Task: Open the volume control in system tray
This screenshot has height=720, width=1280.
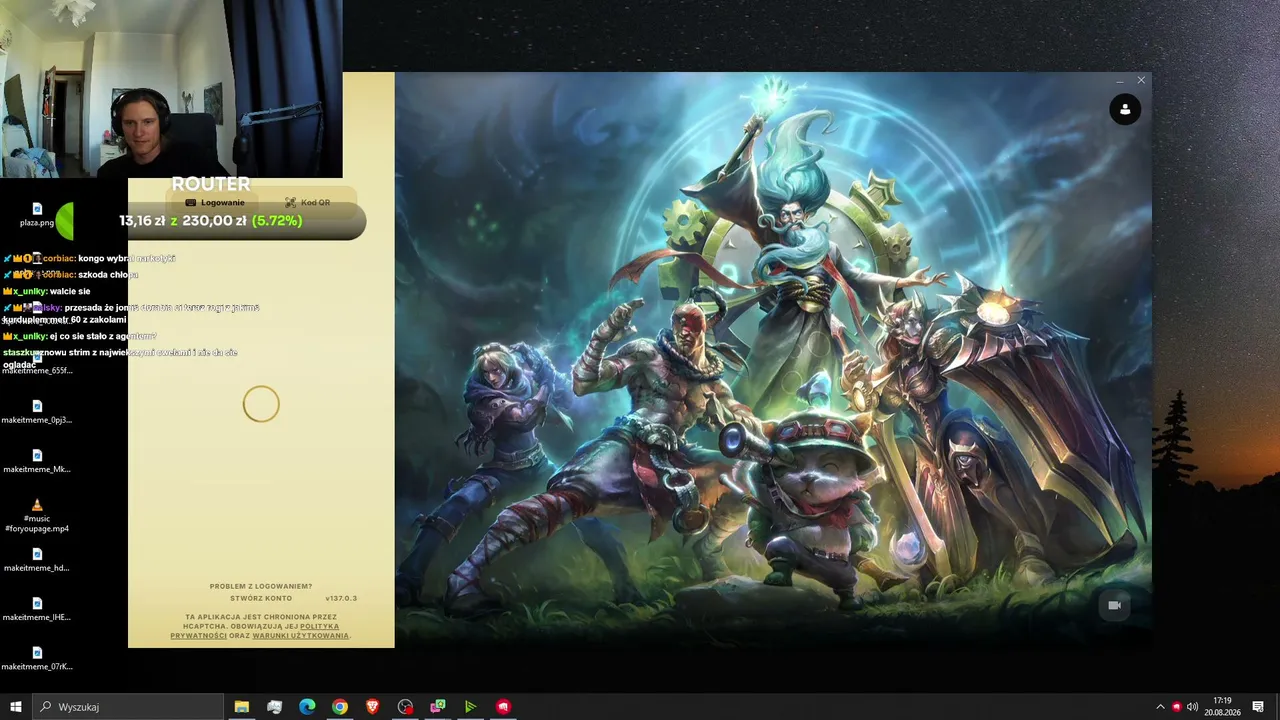Action: coord(1192,707)
